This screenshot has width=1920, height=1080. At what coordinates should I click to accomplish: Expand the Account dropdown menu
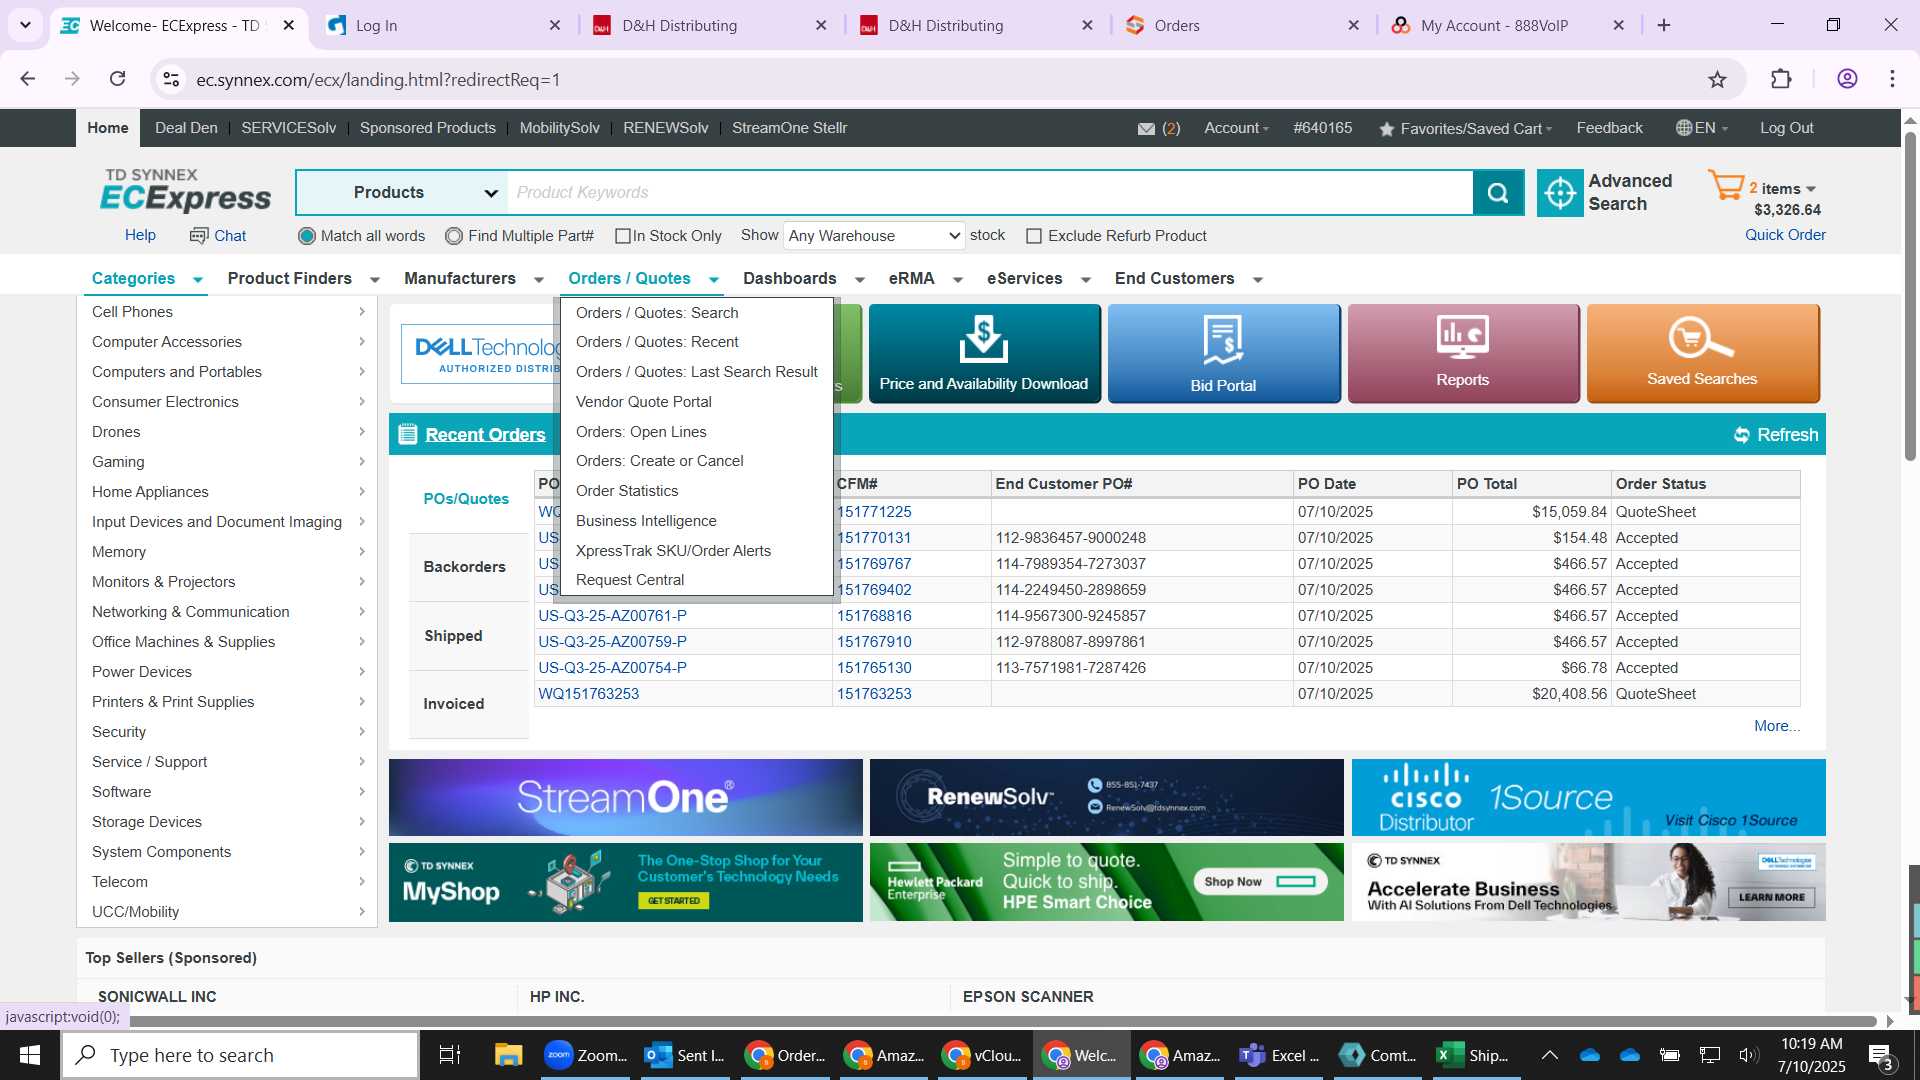pyautogui.click(x=1236, y=128)
